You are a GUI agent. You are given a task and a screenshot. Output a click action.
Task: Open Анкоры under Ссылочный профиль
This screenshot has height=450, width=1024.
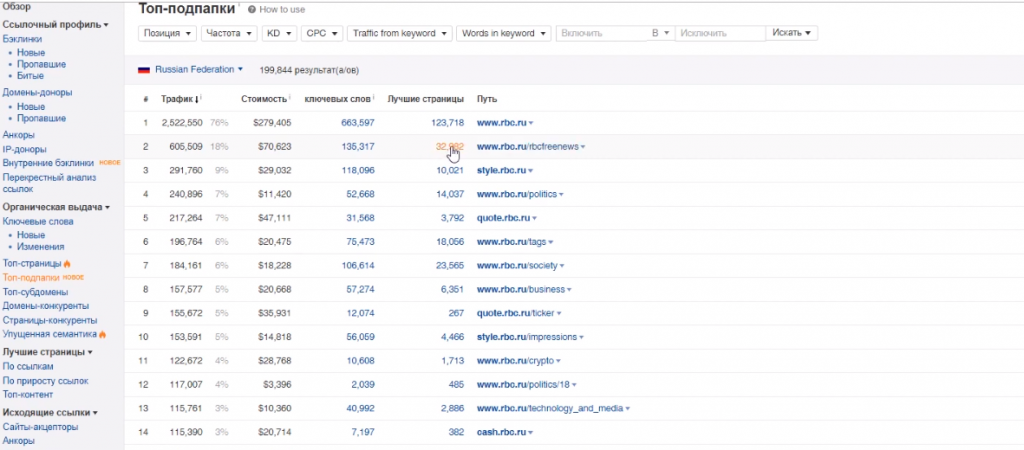click(19, 135)
